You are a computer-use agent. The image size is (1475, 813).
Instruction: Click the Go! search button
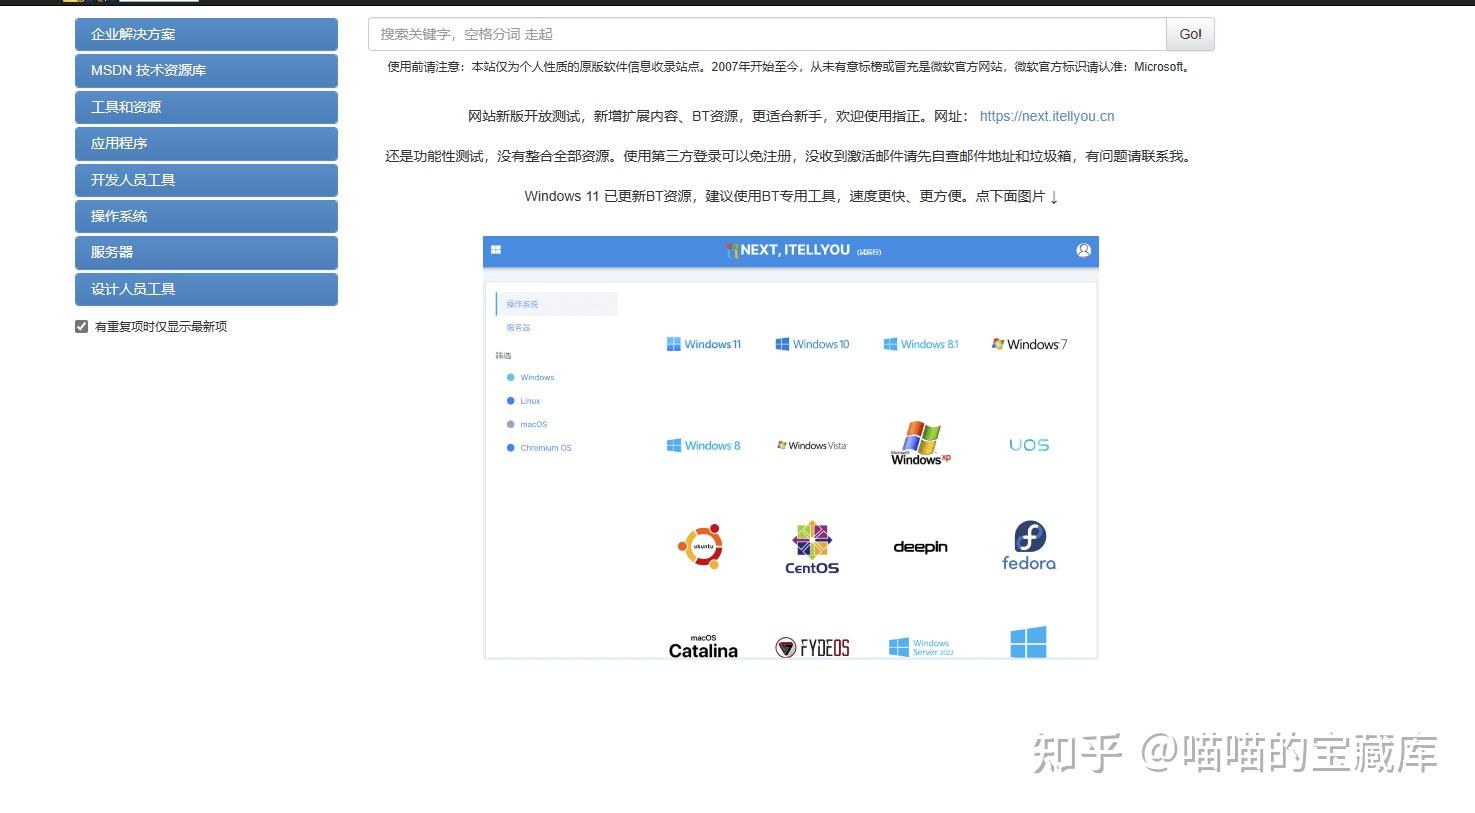pos(1190,34)
